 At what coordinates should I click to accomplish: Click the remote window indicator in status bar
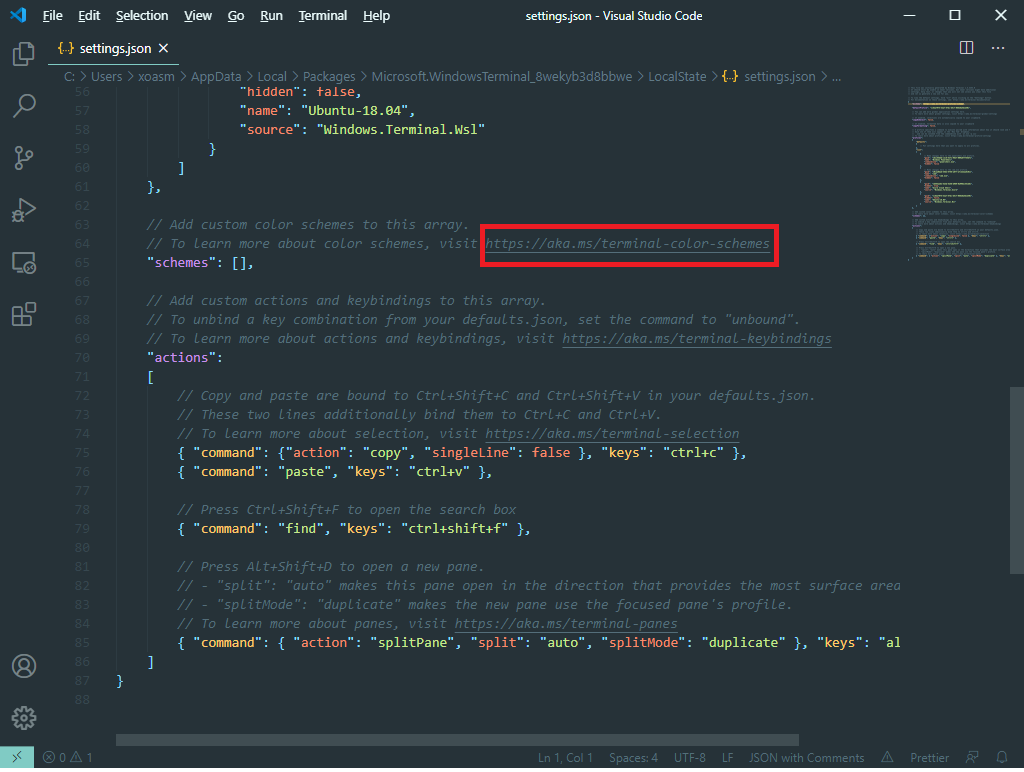[17, 757]
